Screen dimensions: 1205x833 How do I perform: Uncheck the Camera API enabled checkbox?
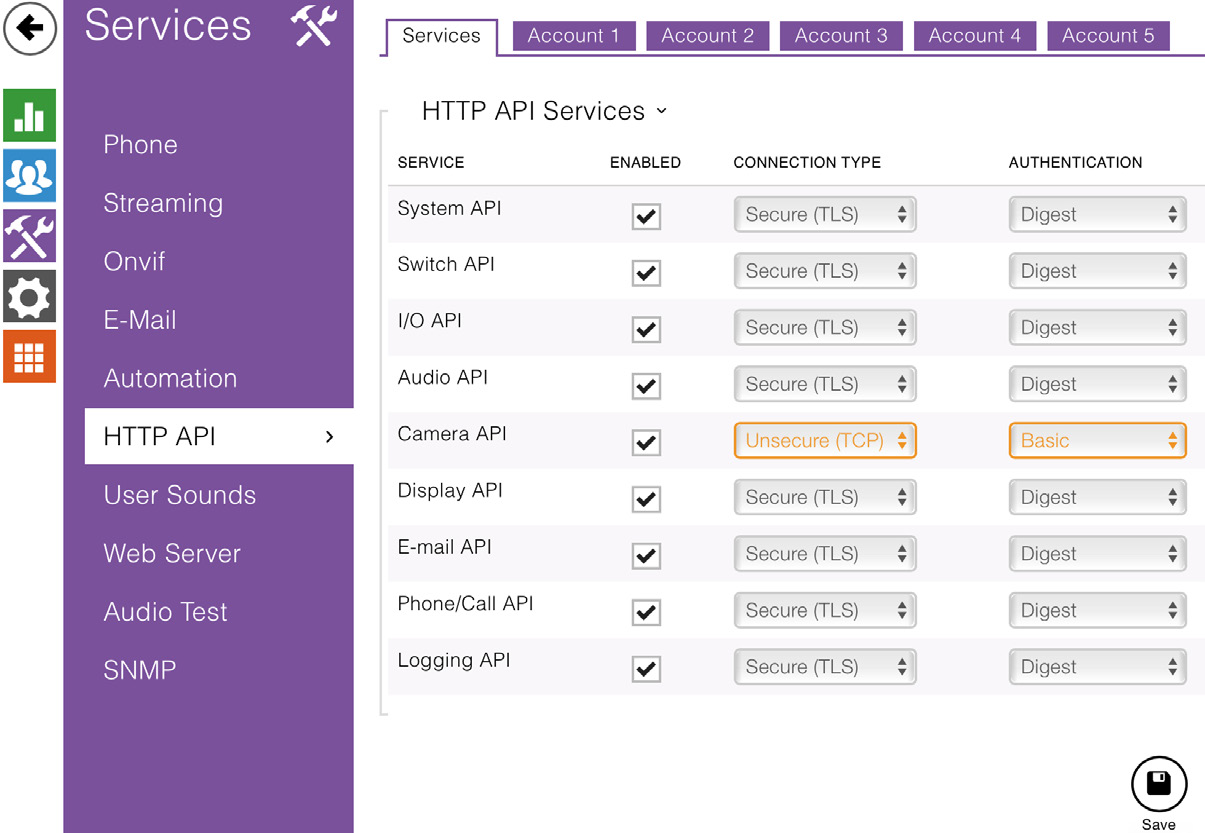[x=647, y=442]
